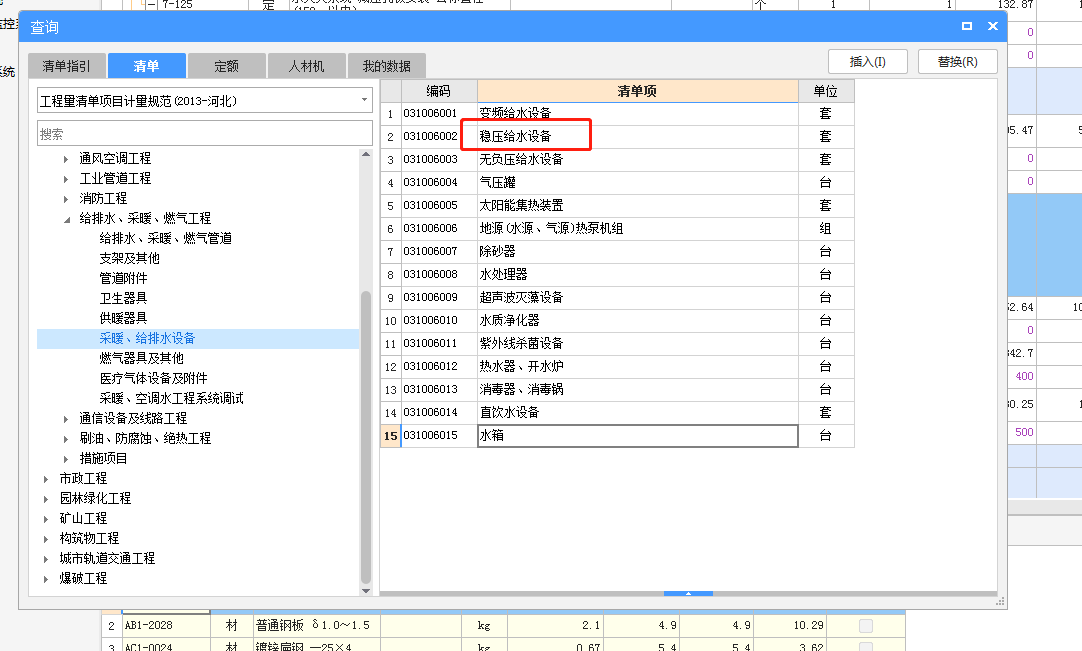Click the 搜索 input field
1082x651 pixels.
click(205, 134)
